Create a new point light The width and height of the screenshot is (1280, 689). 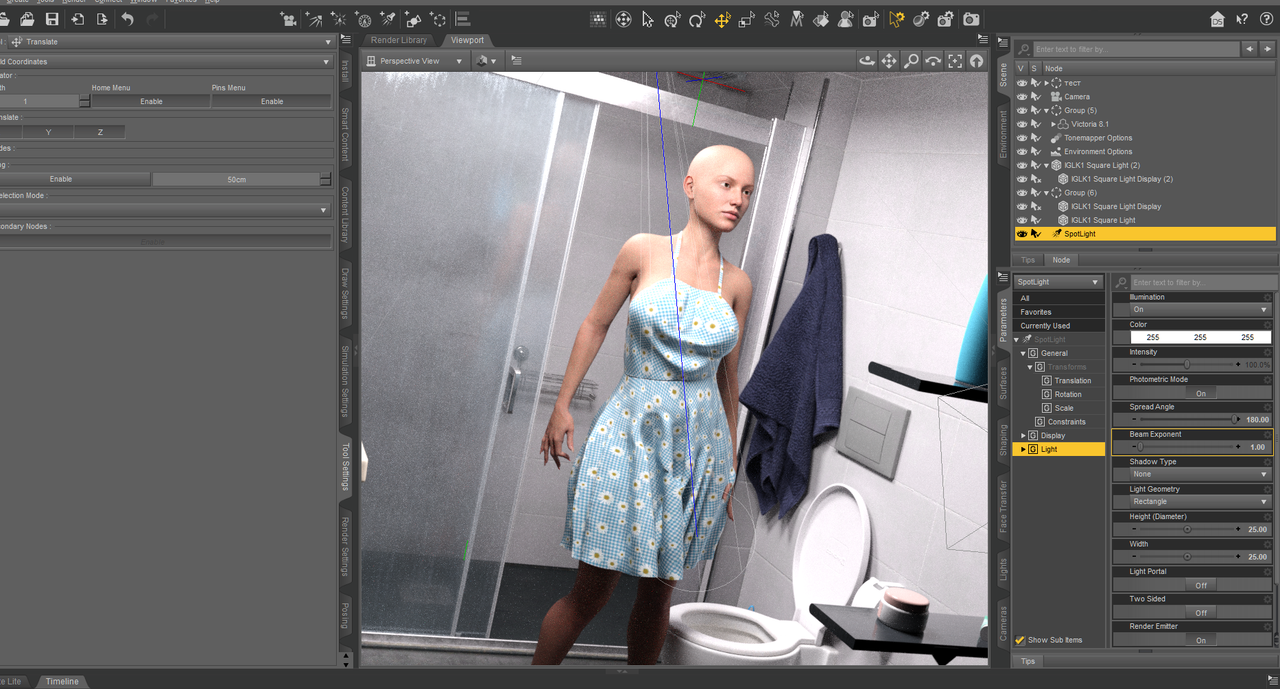[x=339, y=19]
